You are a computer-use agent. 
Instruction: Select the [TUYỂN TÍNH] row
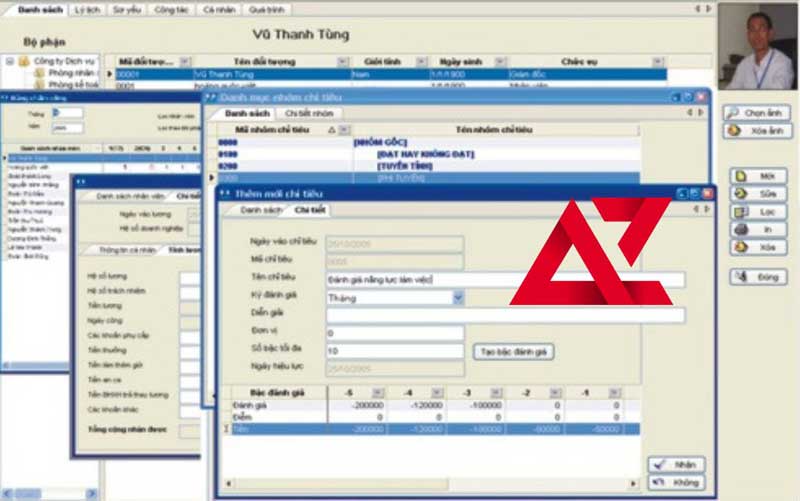coord(429,166)
